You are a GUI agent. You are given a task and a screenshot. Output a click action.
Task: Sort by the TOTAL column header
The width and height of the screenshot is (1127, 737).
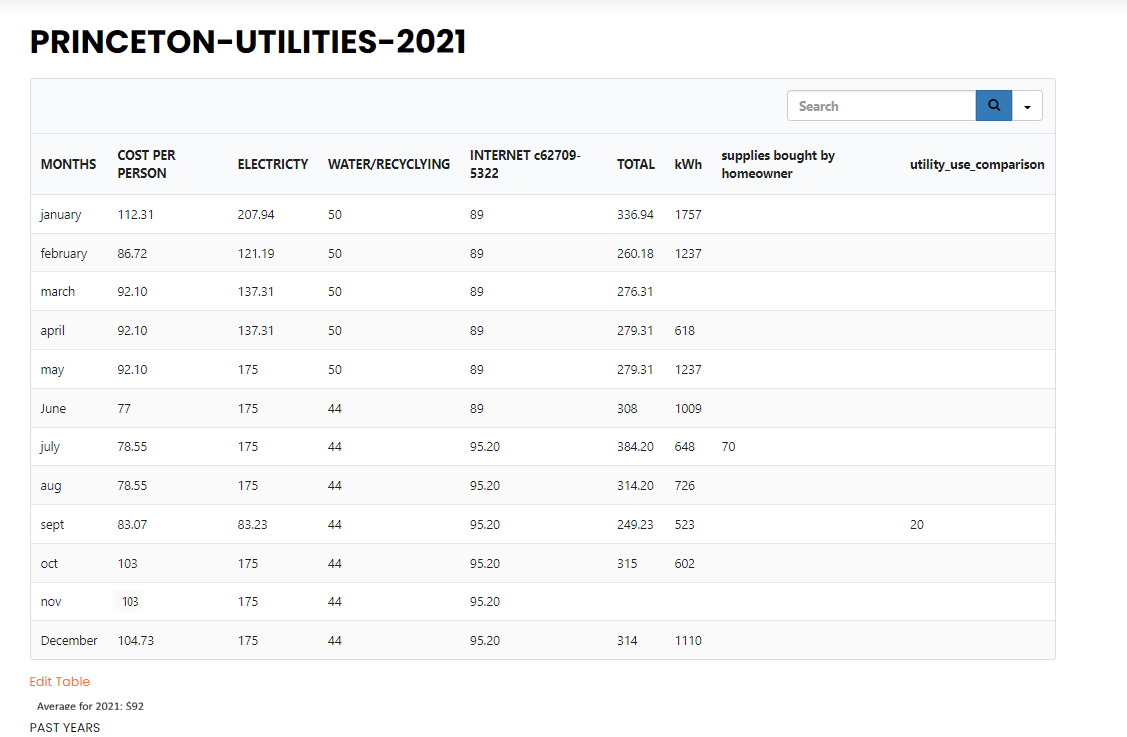click(635, 164)
